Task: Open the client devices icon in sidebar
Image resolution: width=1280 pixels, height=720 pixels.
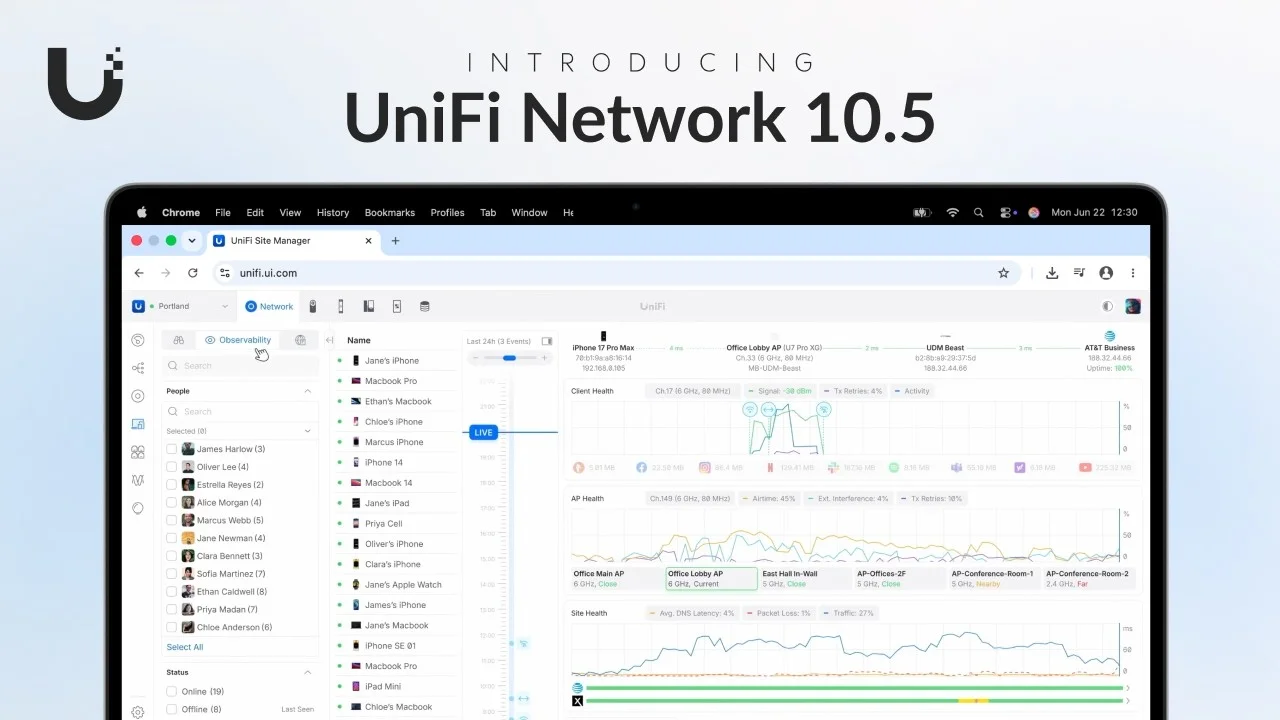Action: click(138, 424)
